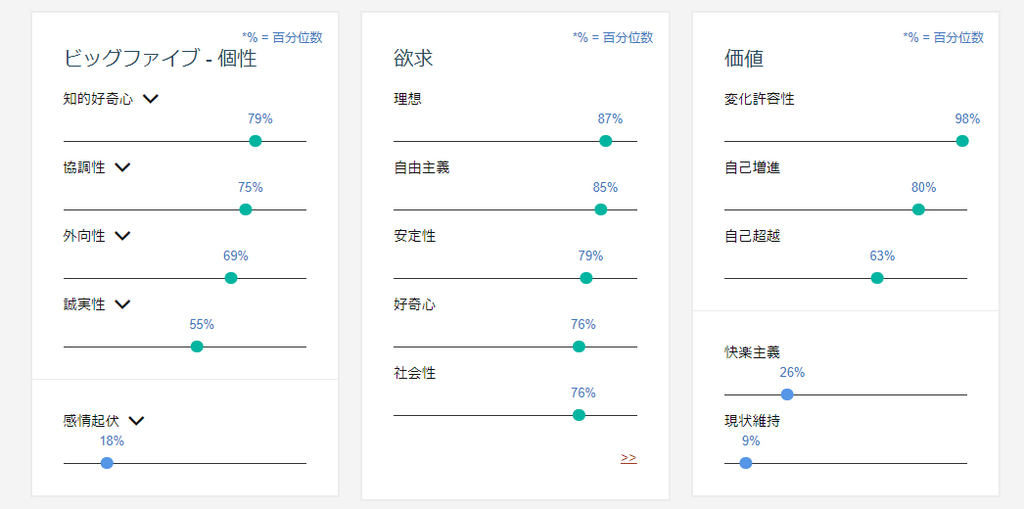Expand the 知的好奇心 chevron
The image size is (1024, 509).
pos(151,99)
